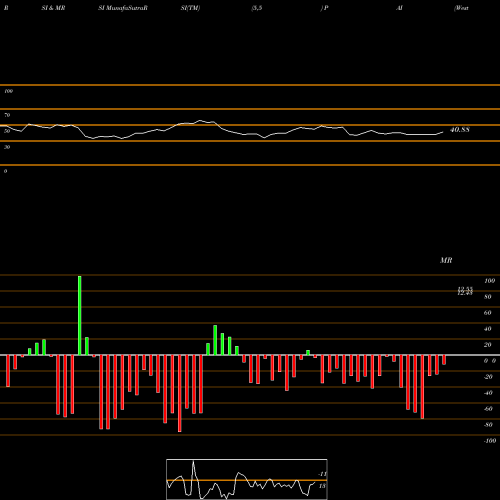
Task: Click the 'SI & MR' header text
Action: point(53,8)
